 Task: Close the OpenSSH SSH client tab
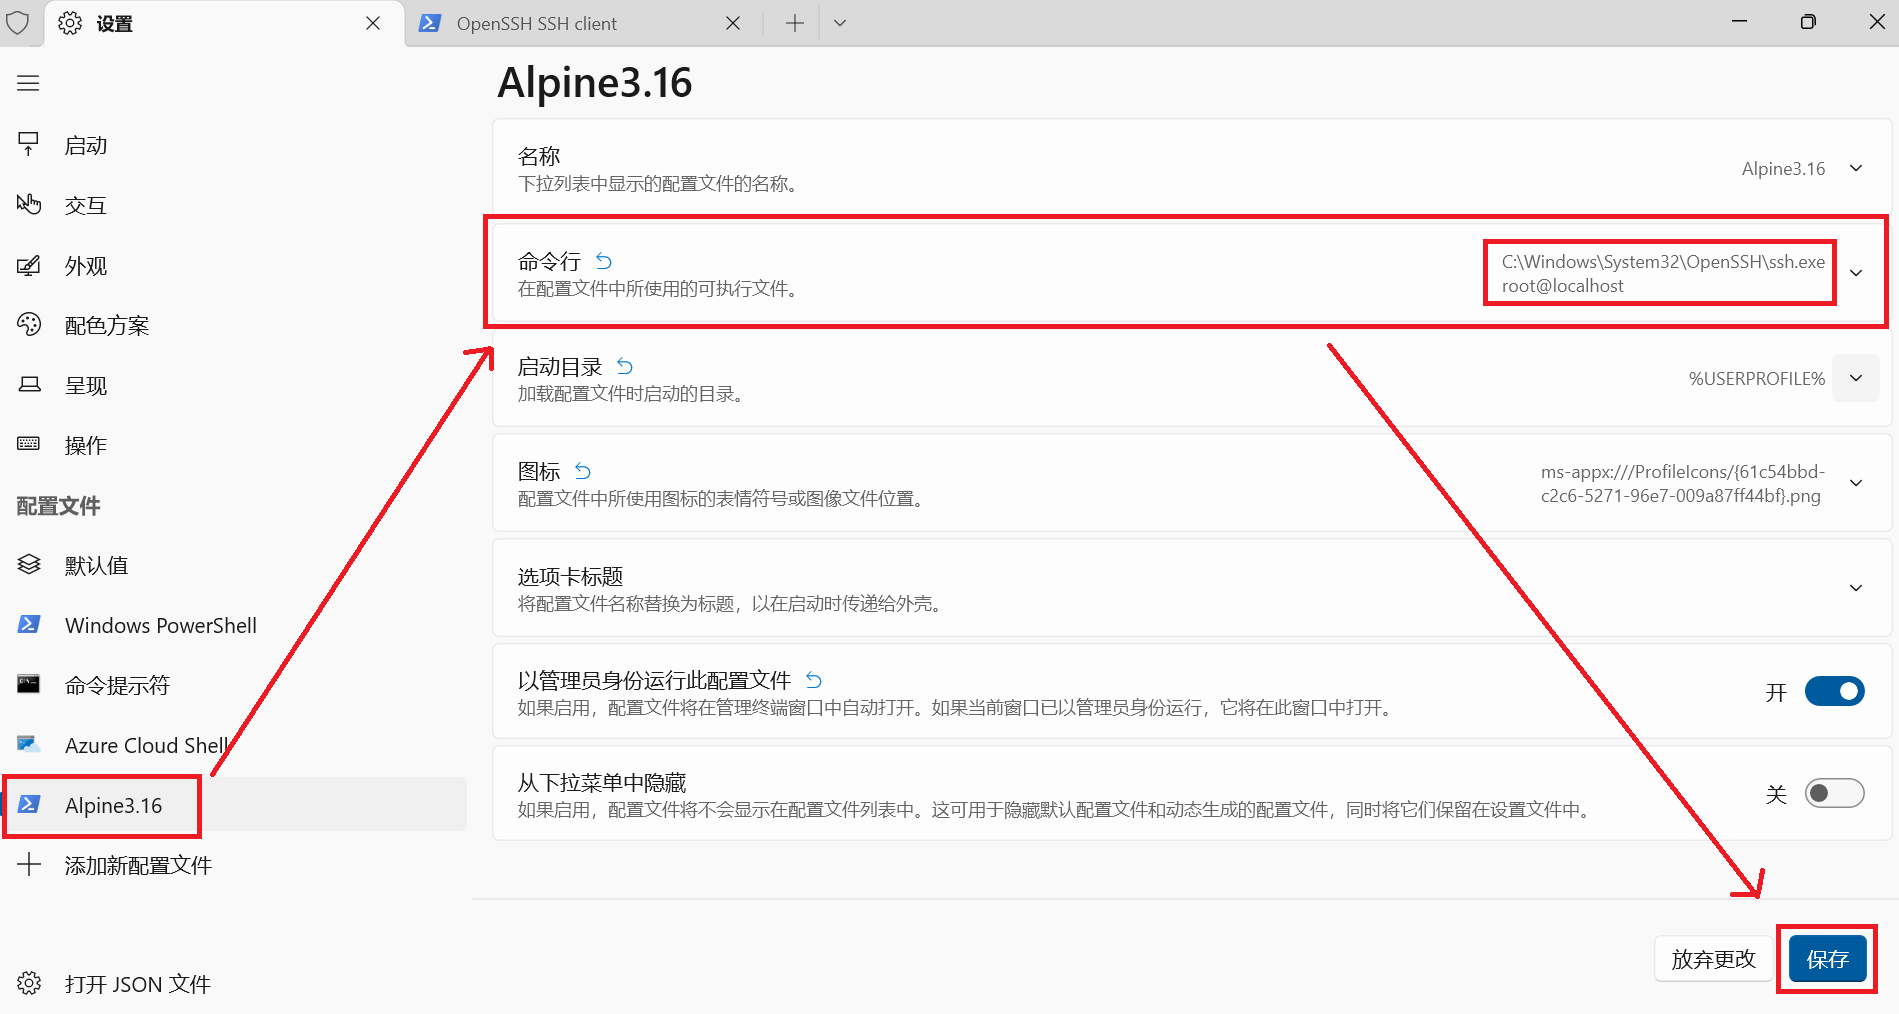click(733, 23)
